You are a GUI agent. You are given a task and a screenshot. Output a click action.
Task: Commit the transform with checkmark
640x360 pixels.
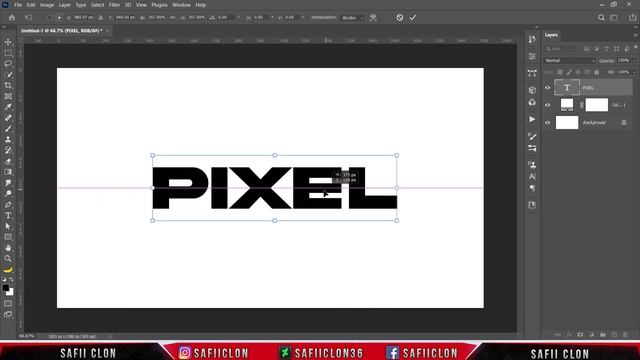413,18
